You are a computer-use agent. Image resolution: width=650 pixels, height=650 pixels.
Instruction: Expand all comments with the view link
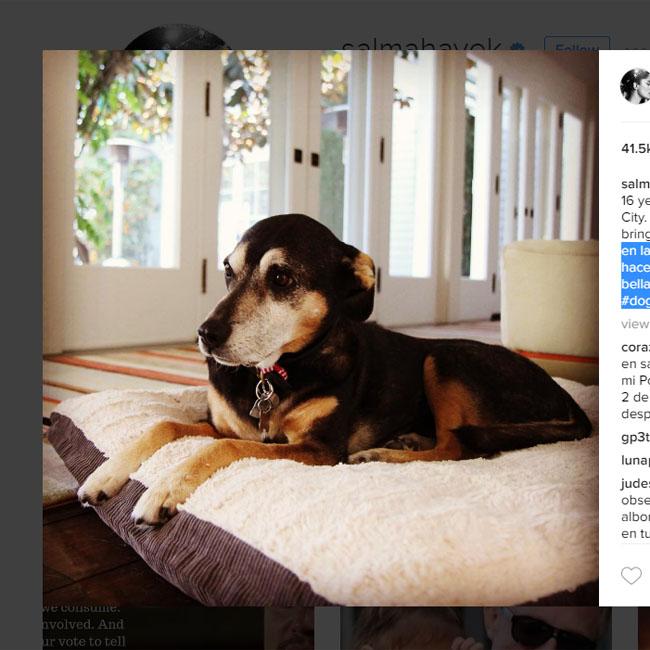click(x=635, y=324)
